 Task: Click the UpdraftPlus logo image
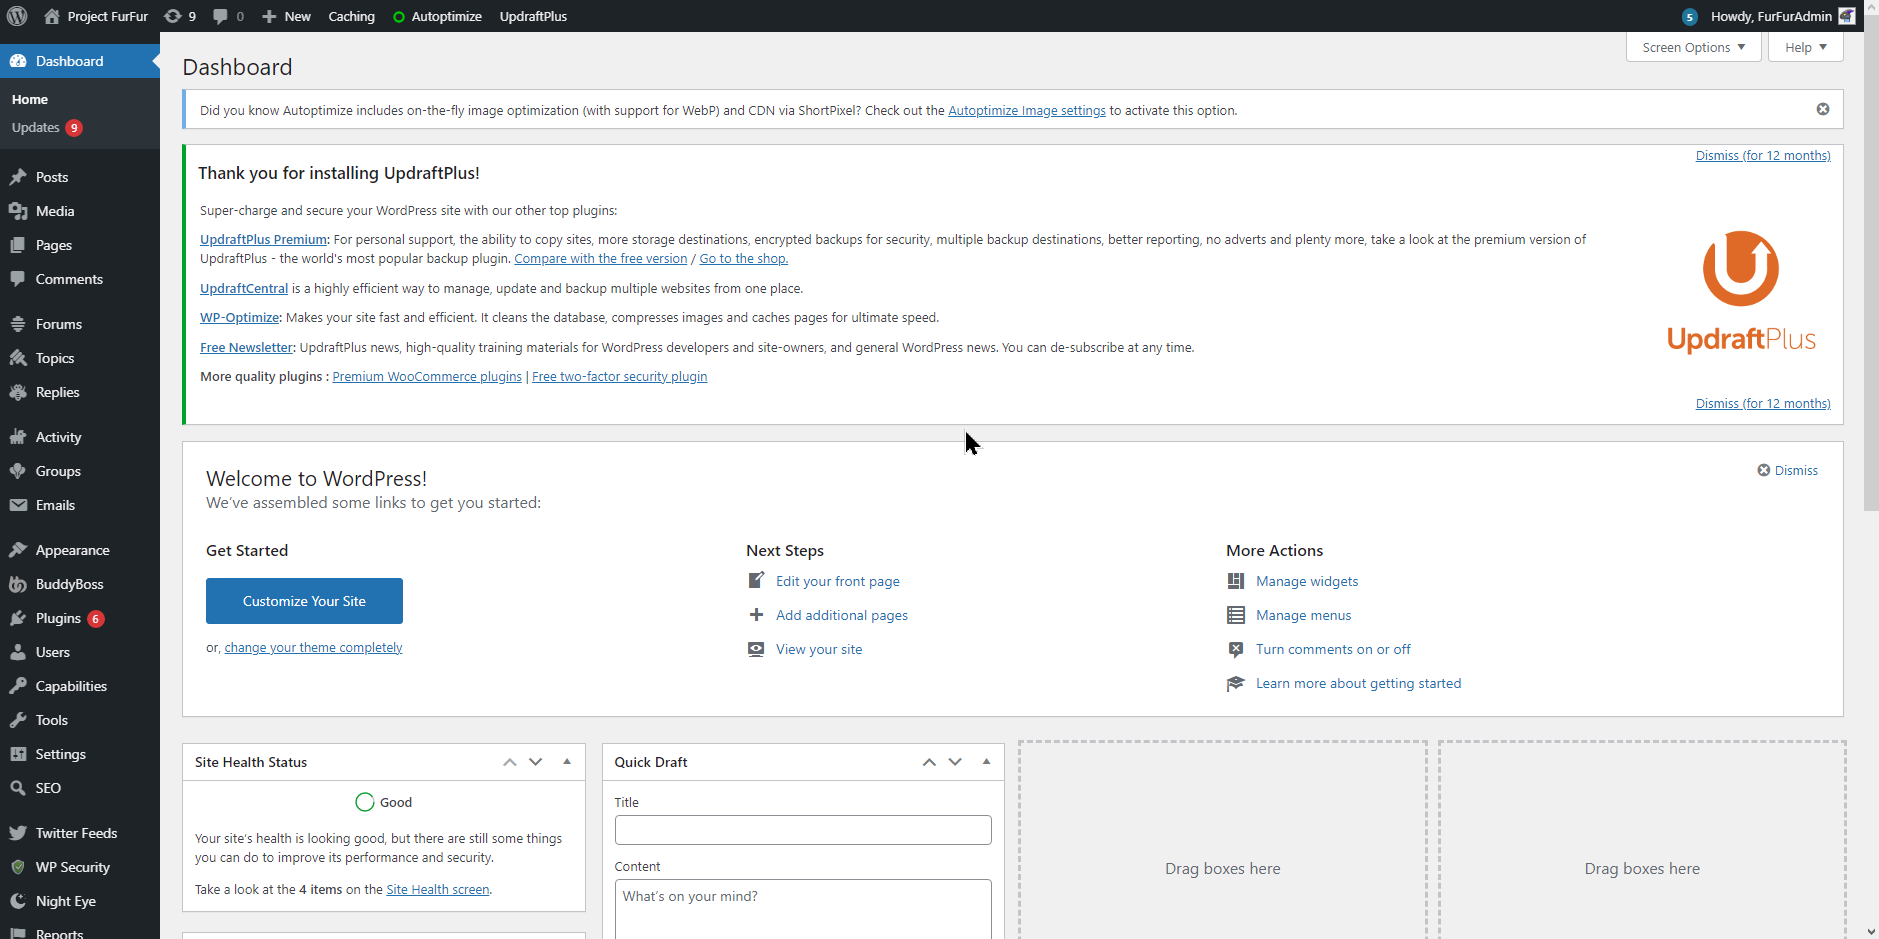[1741, 292]
